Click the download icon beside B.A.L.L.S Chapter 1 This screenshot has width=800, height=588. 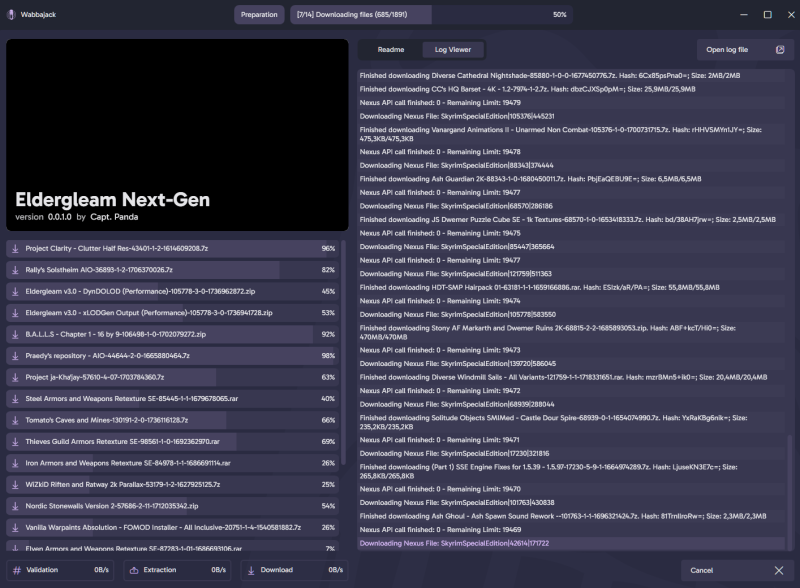pyautogui.click(x=15, y=334)
